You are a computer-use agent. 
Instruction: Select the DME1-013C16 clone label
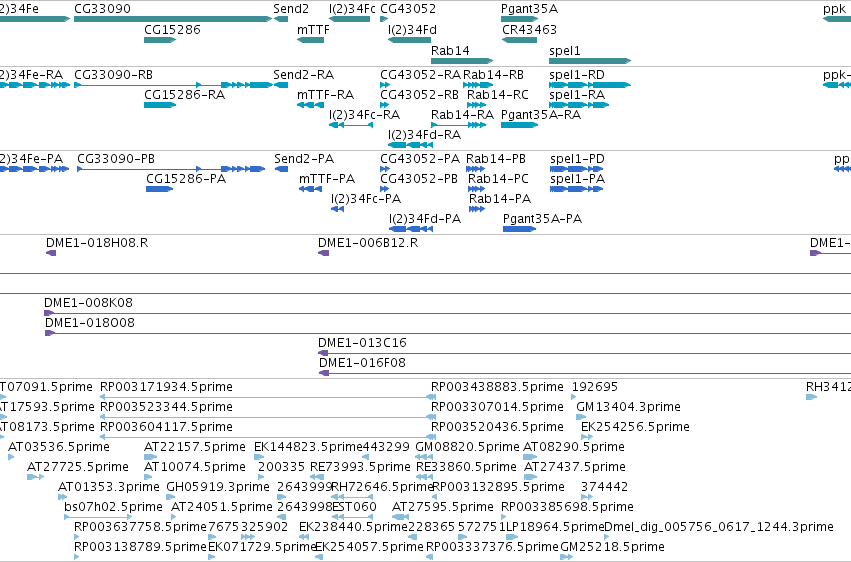[x=362, y=343]
